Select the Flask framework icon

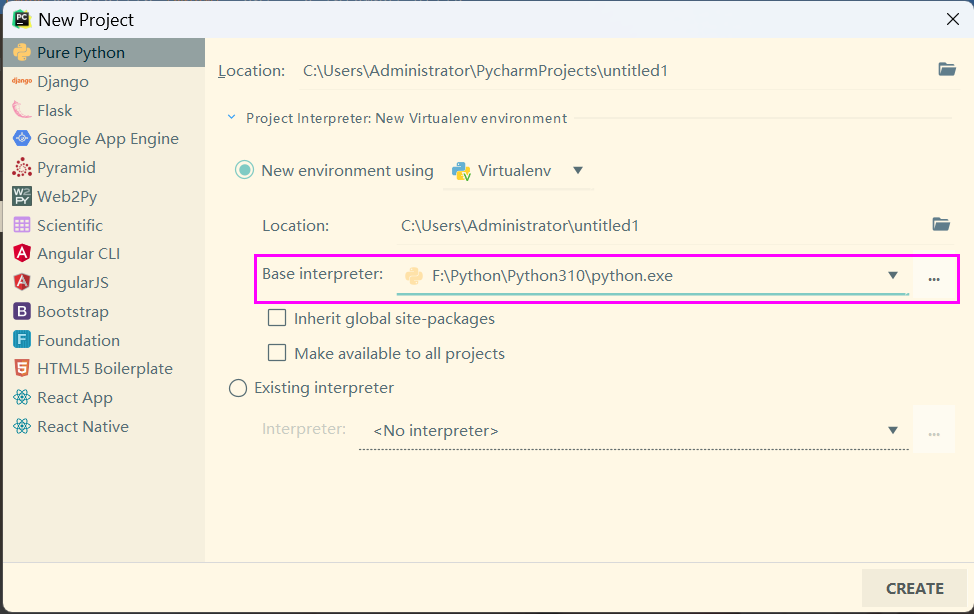coord(22,110)
